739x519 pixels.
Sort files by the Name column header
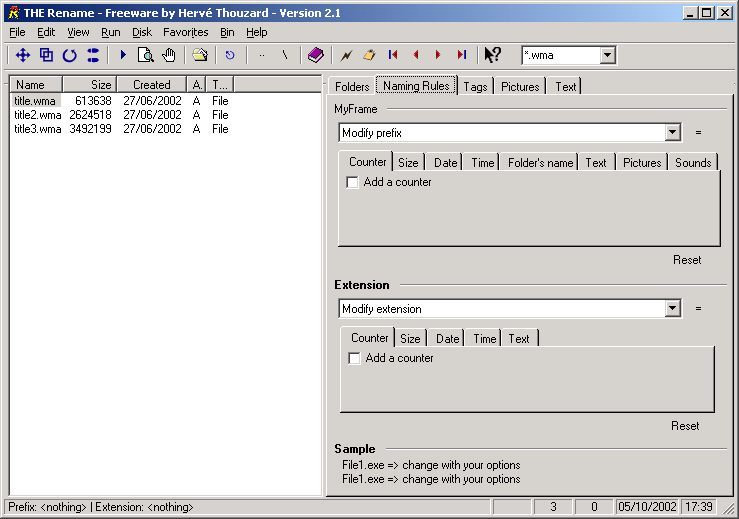point(36,84)
